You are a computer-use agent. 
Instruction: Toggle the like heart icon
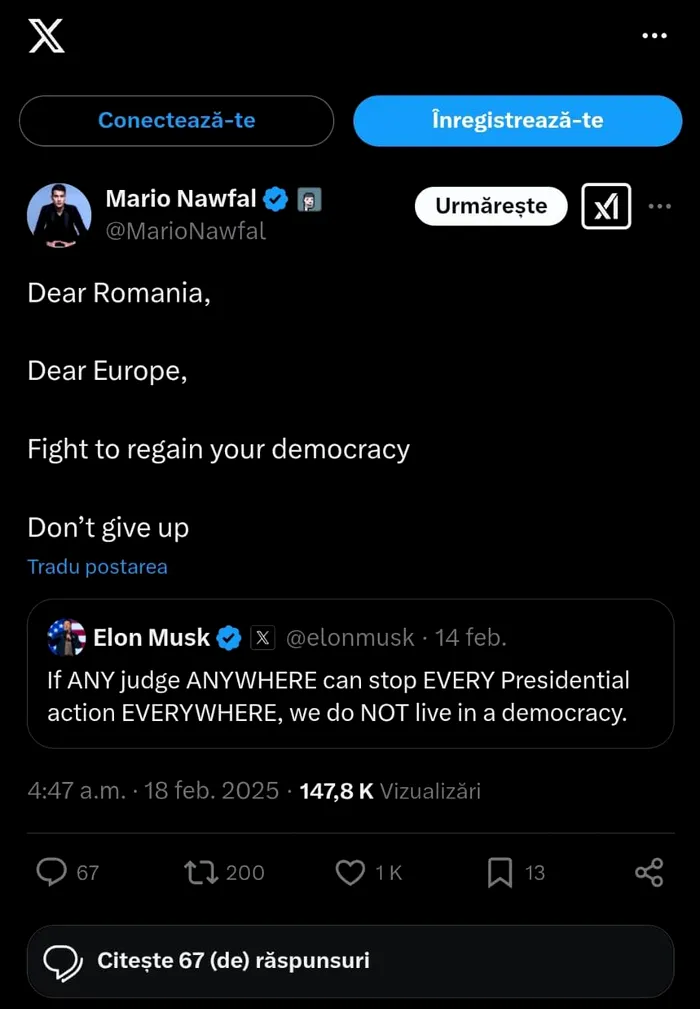[350, 872]
